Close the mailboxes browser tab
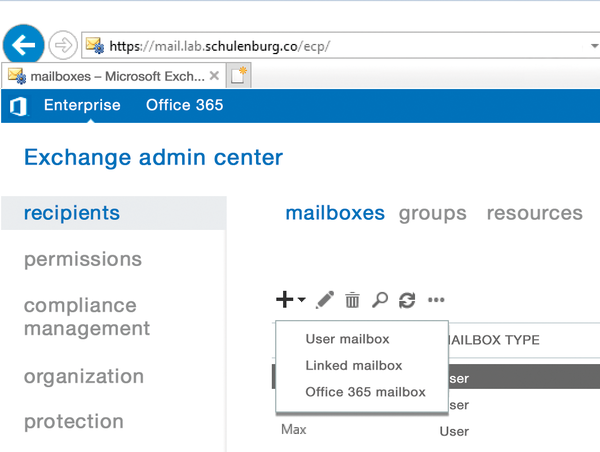Viewport: 600px width, 452px height. 214,76
